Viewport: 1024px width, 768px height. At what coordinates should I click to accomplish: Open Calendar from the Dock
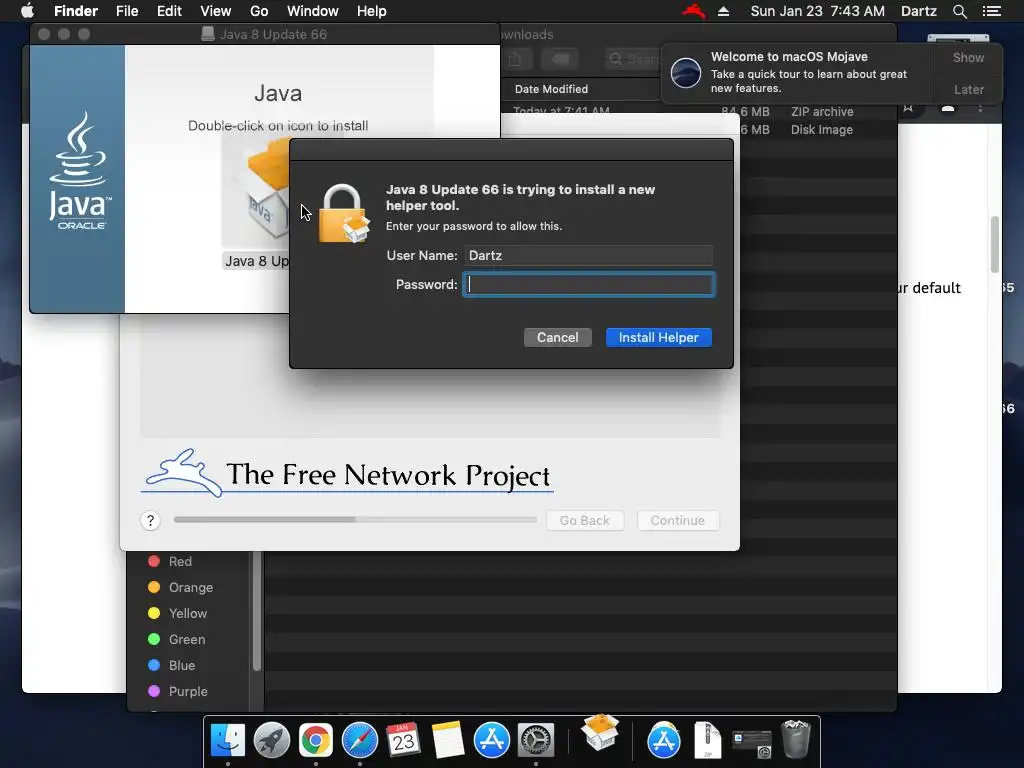pos(404,740)
